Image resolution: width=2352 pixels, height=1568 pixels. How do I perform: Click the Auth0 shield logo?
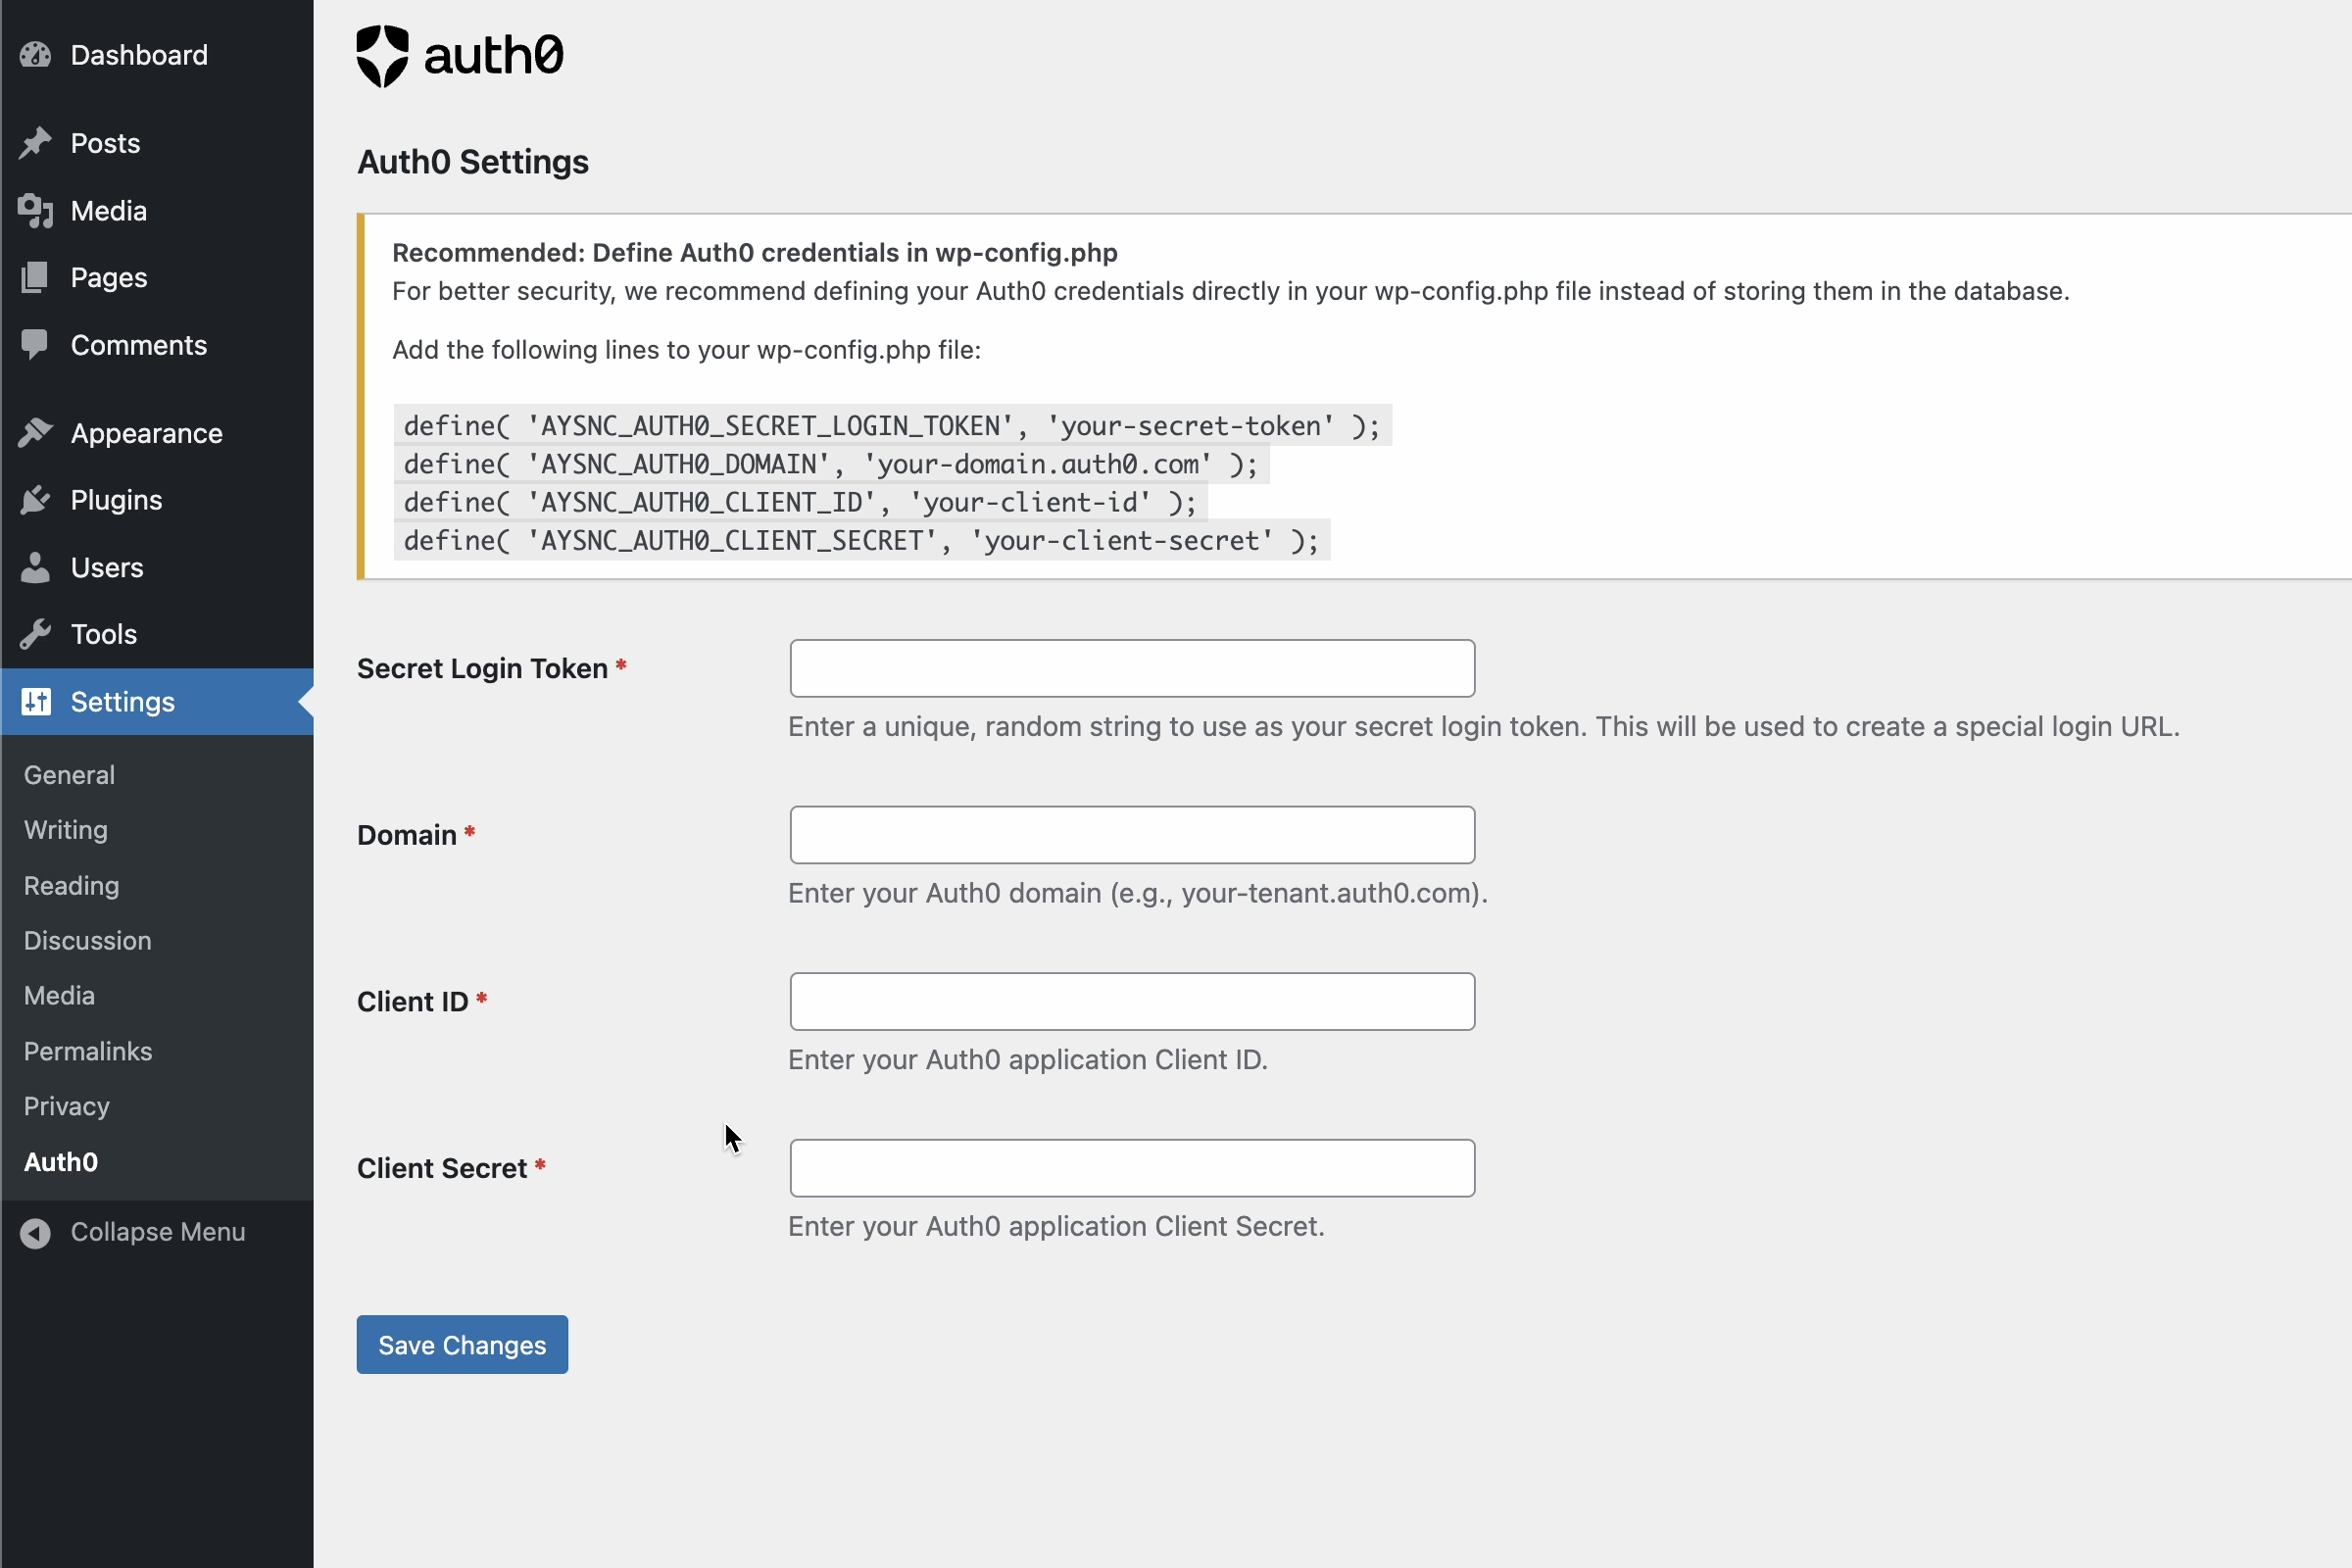383,56
